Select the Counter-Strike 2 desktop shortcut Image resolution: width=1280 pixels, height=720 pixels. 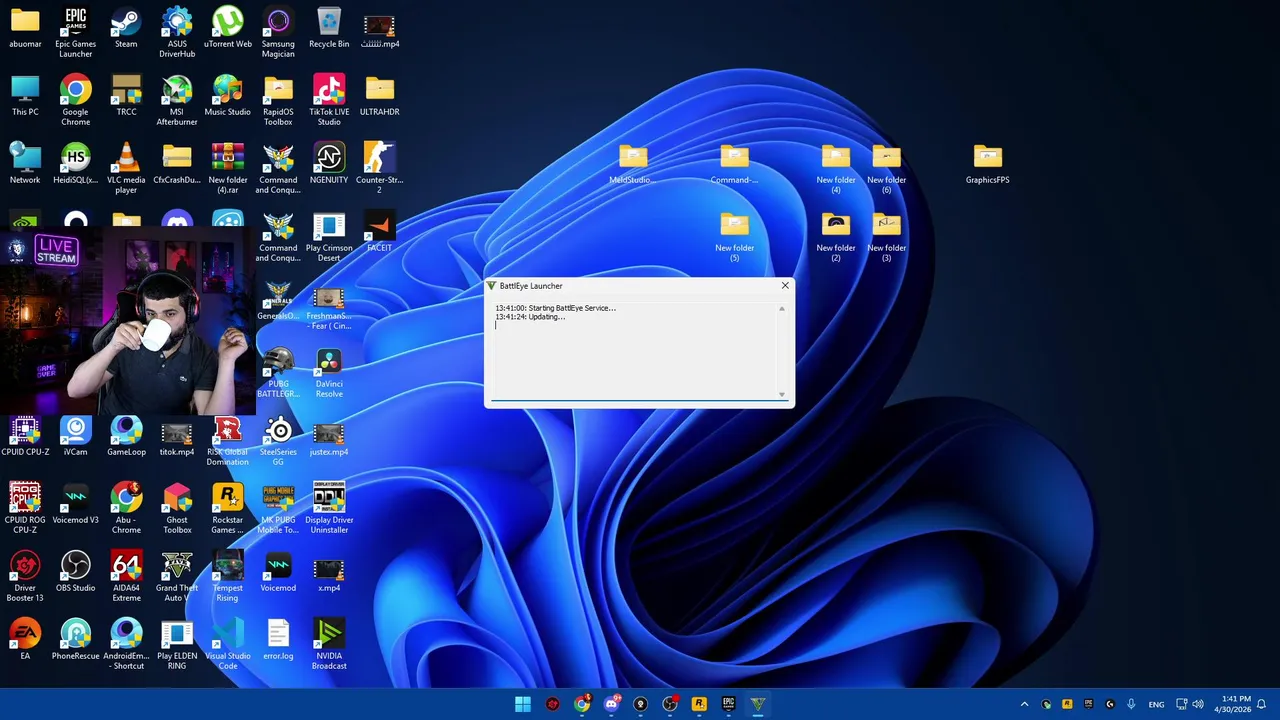pyautogui.click(x=380, y=167)
